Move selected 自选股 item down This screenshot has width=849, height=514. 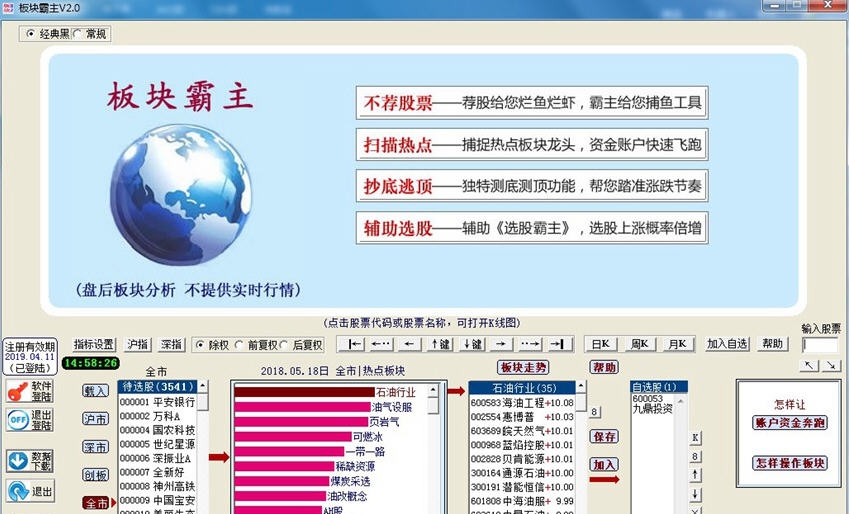pyautogui.click(x=695, y=494)
